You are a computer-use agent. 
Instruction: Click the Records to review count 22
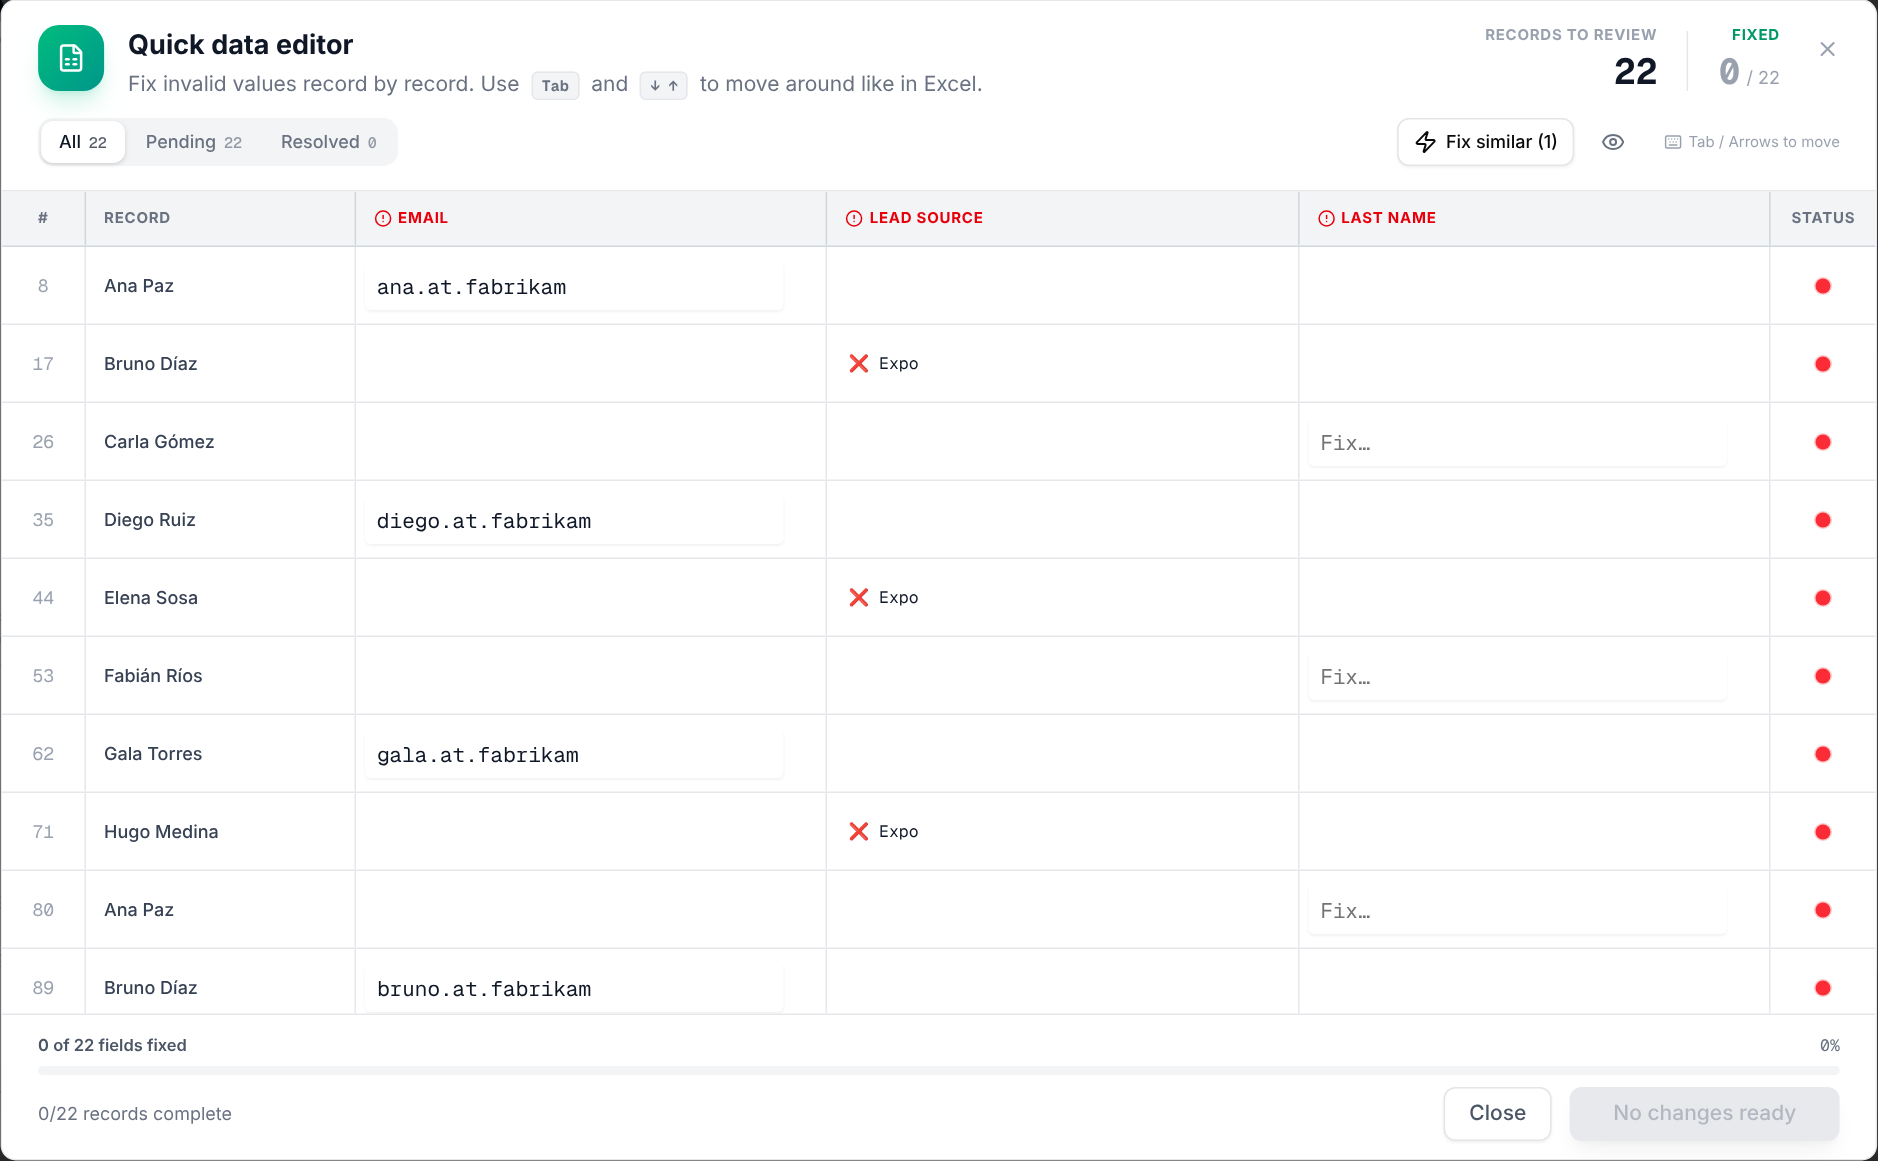tap(1635, 71)
